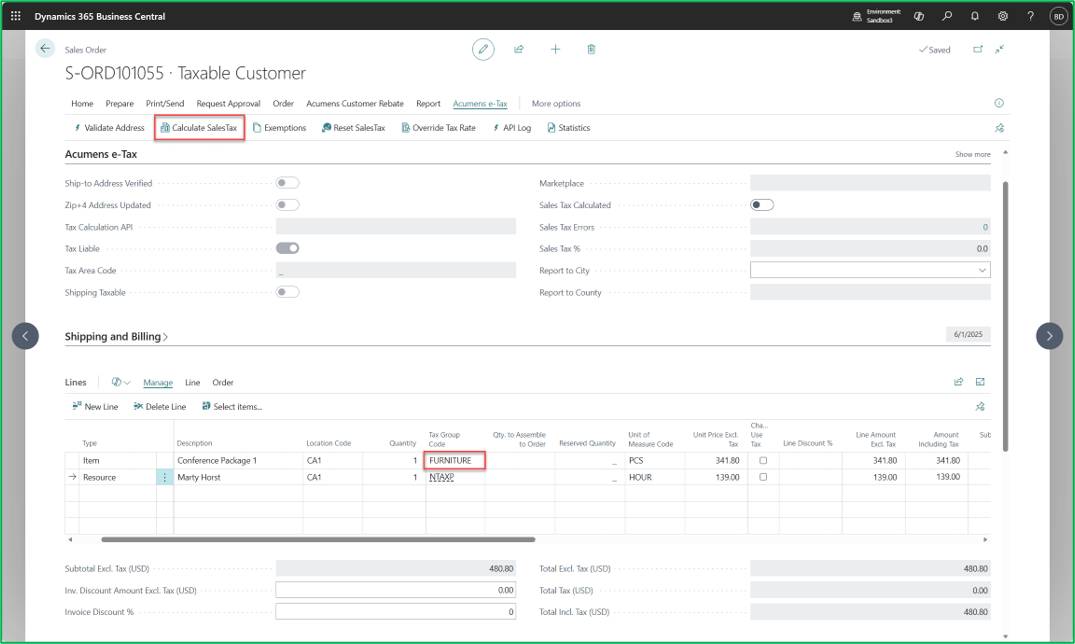Open the Print/Send menu

coord(165,104)
